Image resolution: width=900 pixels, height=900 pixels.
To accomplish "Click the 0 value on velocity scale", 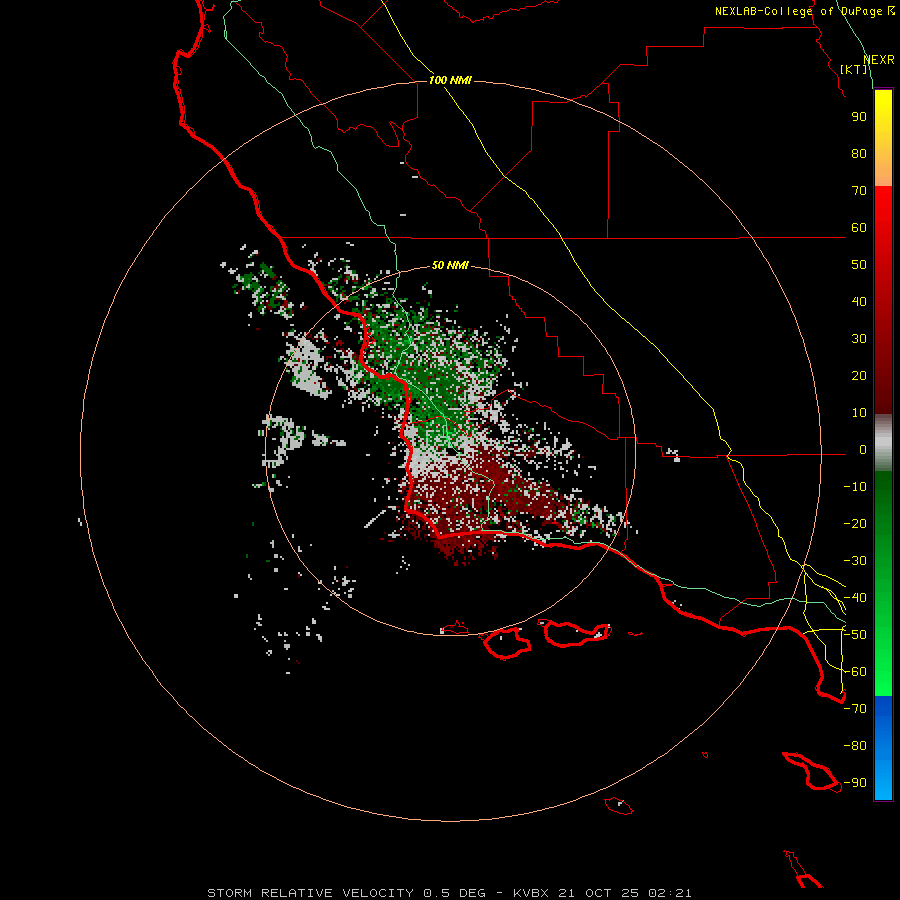I will pos(863,449).
